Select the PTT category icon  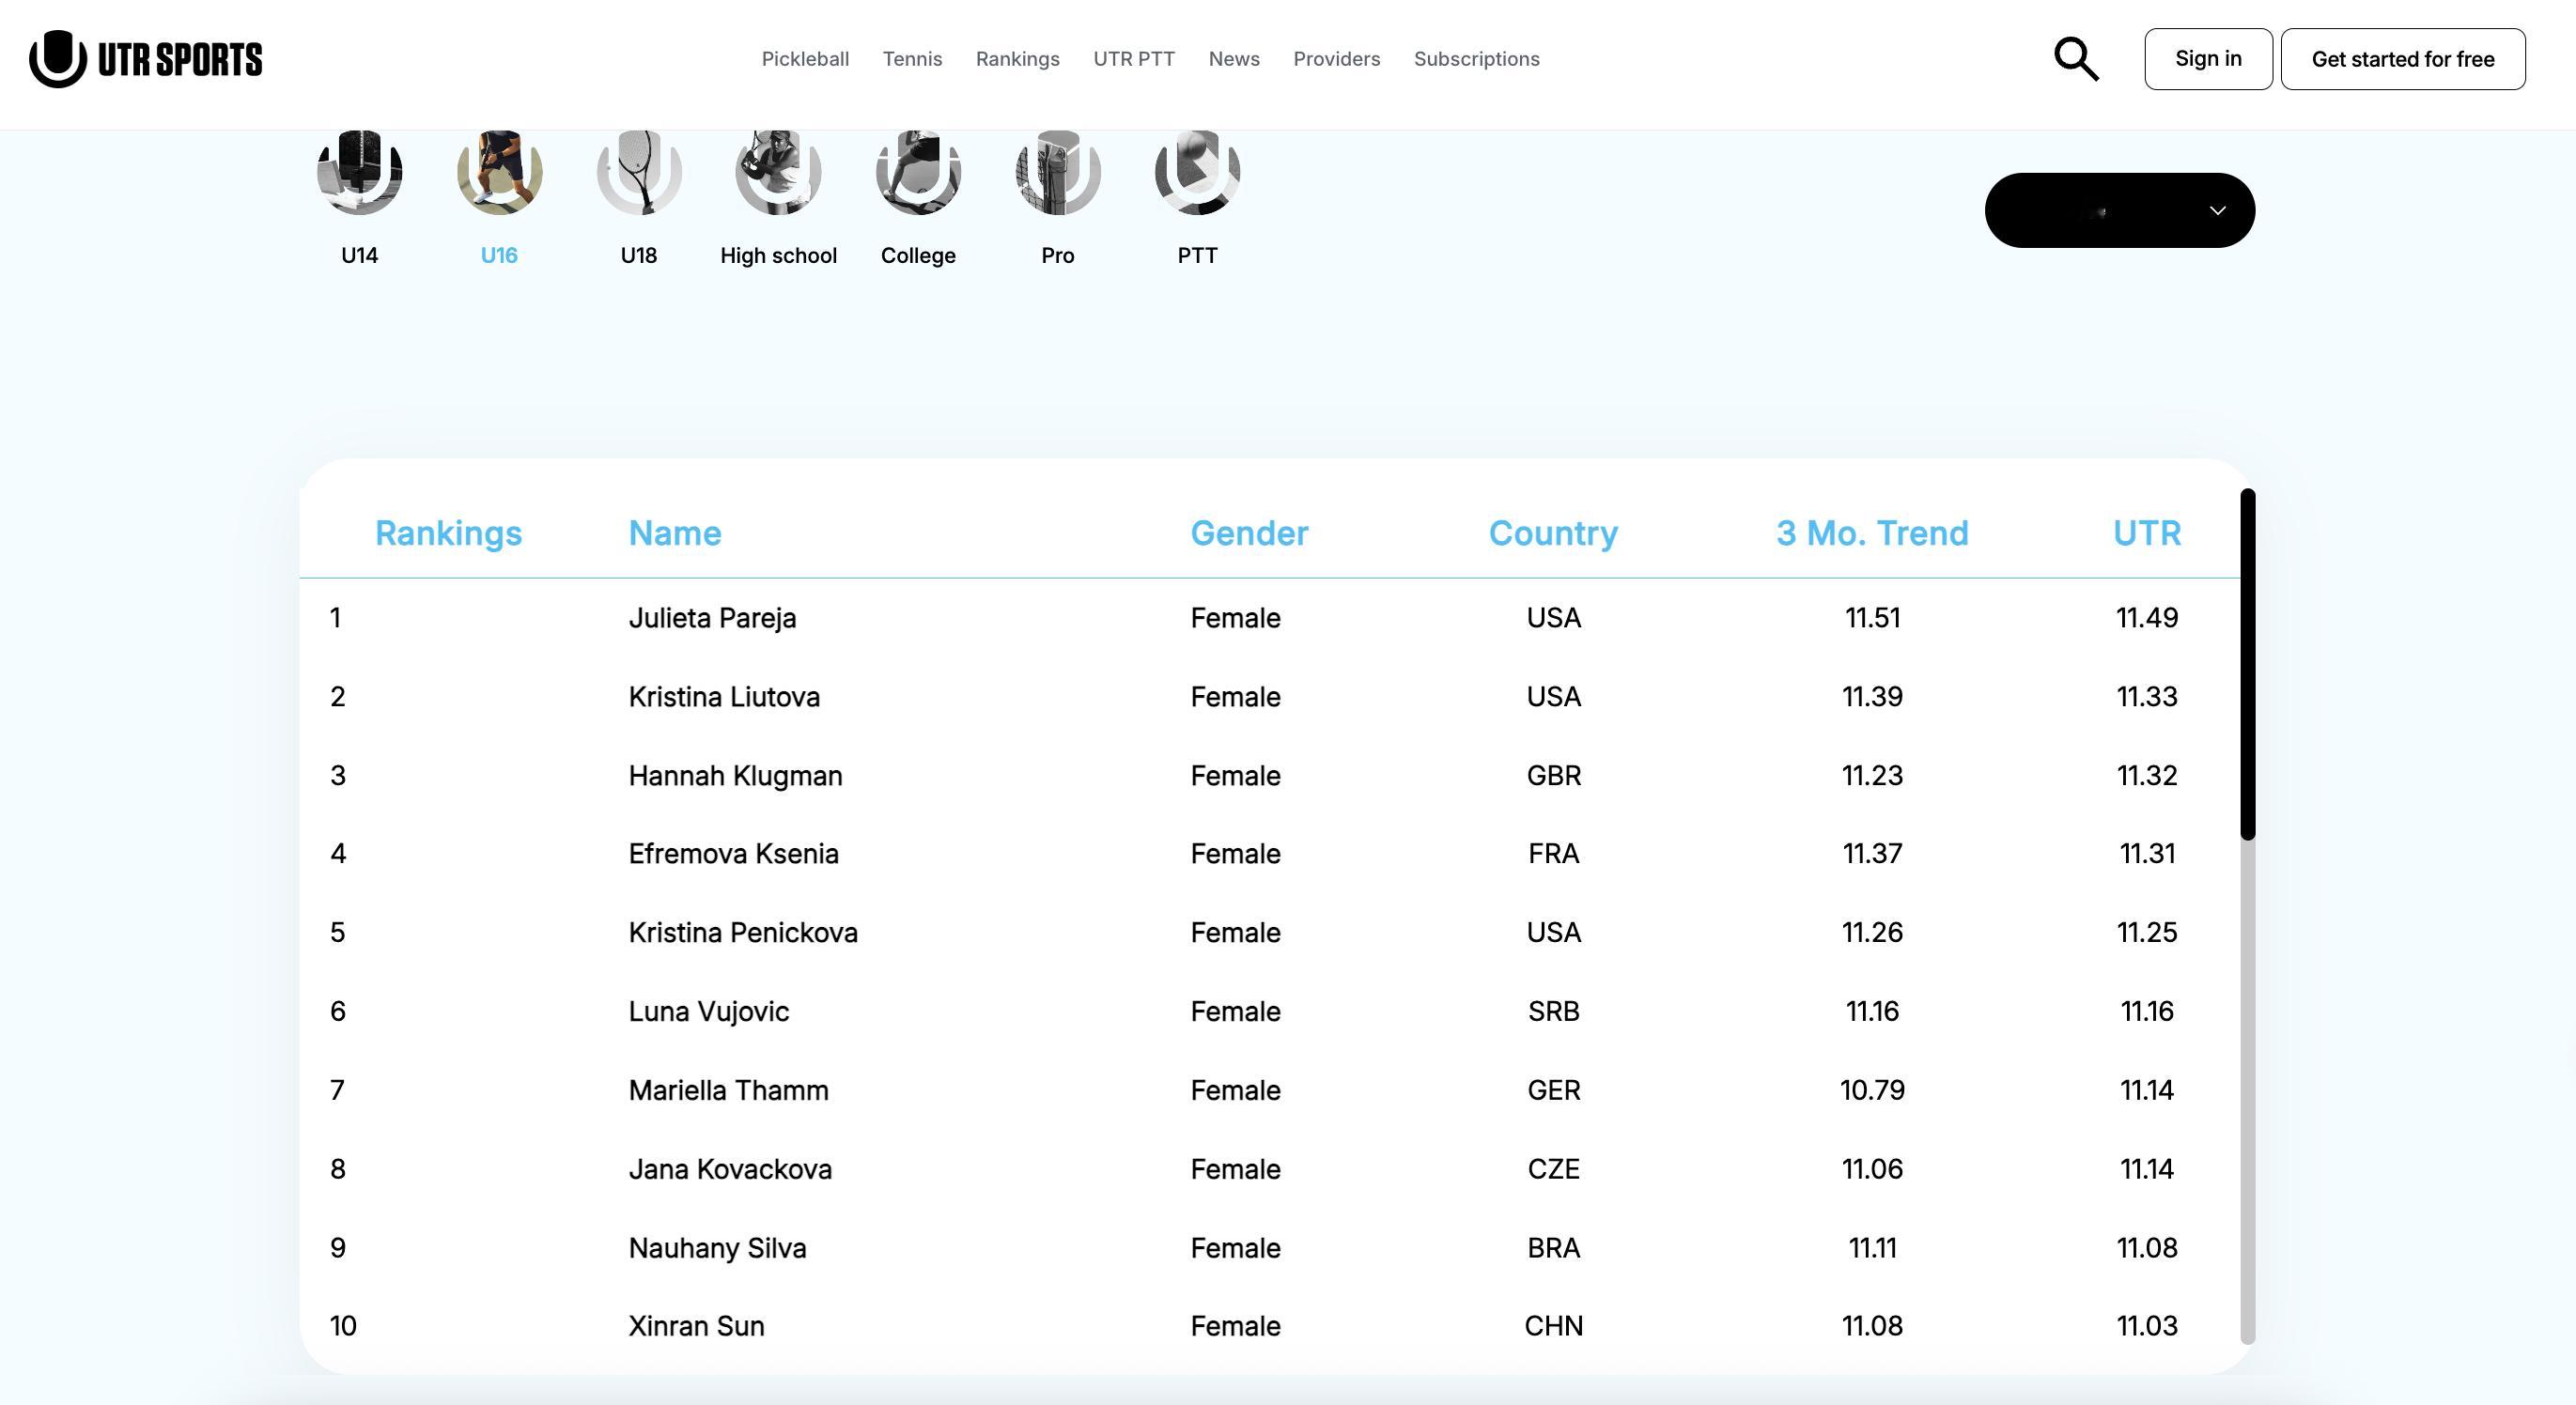tap(1197, 173)
